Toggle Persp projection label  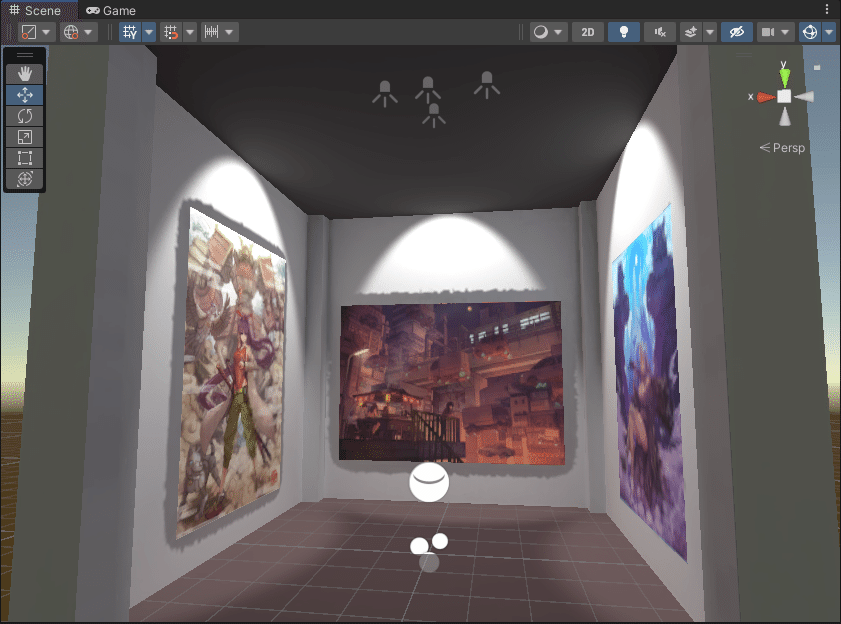pos(783,148)
